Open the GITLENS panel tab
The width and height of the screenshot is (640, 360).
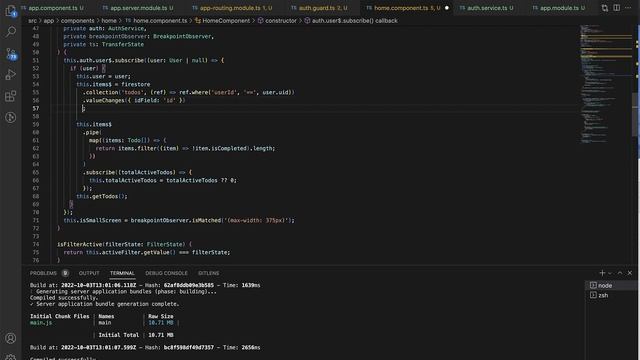point(209,273)
